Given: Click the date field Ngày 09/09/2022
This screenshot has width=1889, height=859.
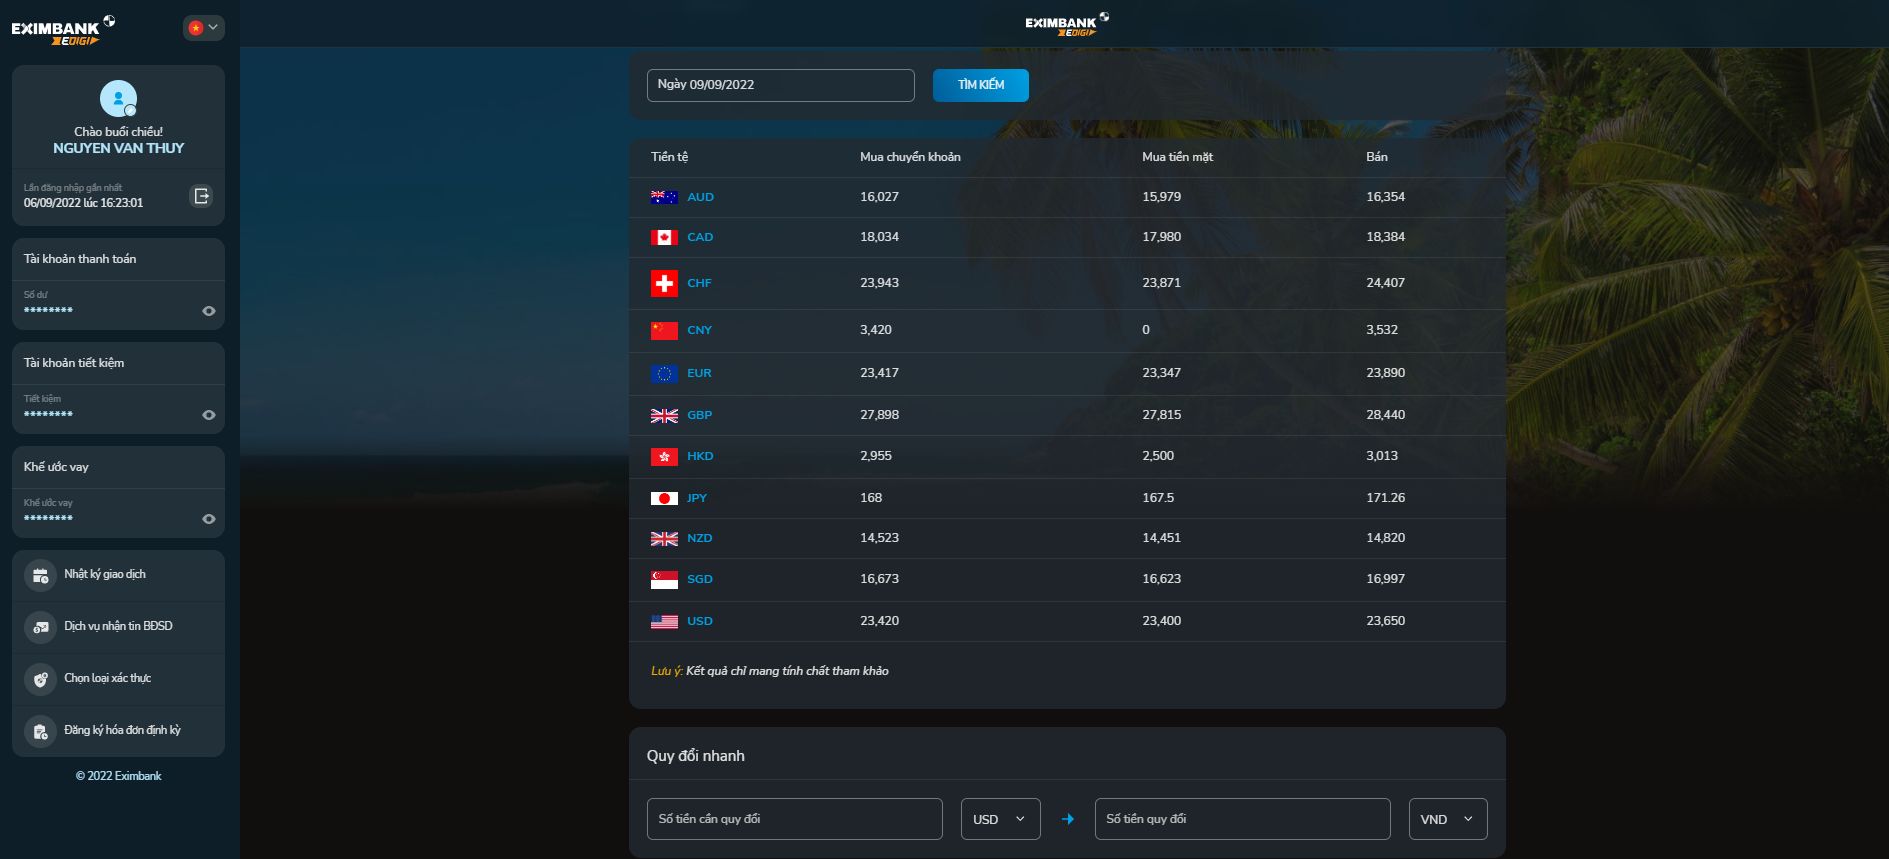Looking at the screenshot, I should 780,85.
